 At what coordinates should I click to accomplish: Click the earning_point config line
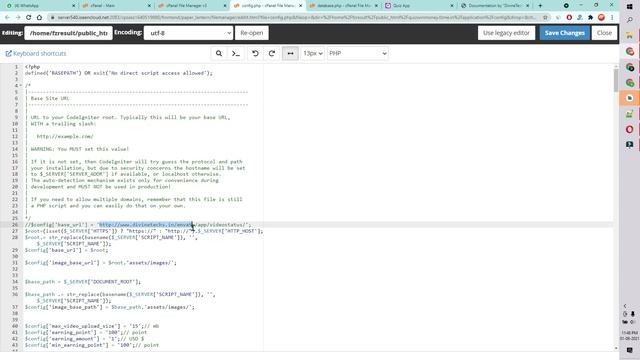click(86, 332)
